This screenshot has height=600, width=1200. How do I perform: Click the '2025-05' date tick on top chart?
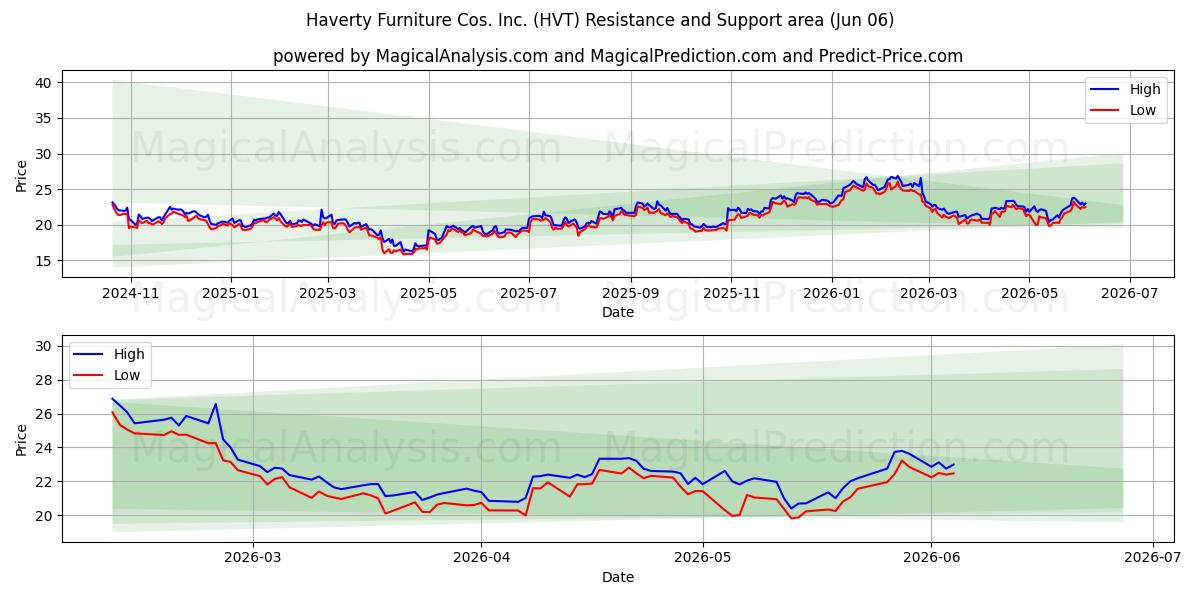pos(428,295)
